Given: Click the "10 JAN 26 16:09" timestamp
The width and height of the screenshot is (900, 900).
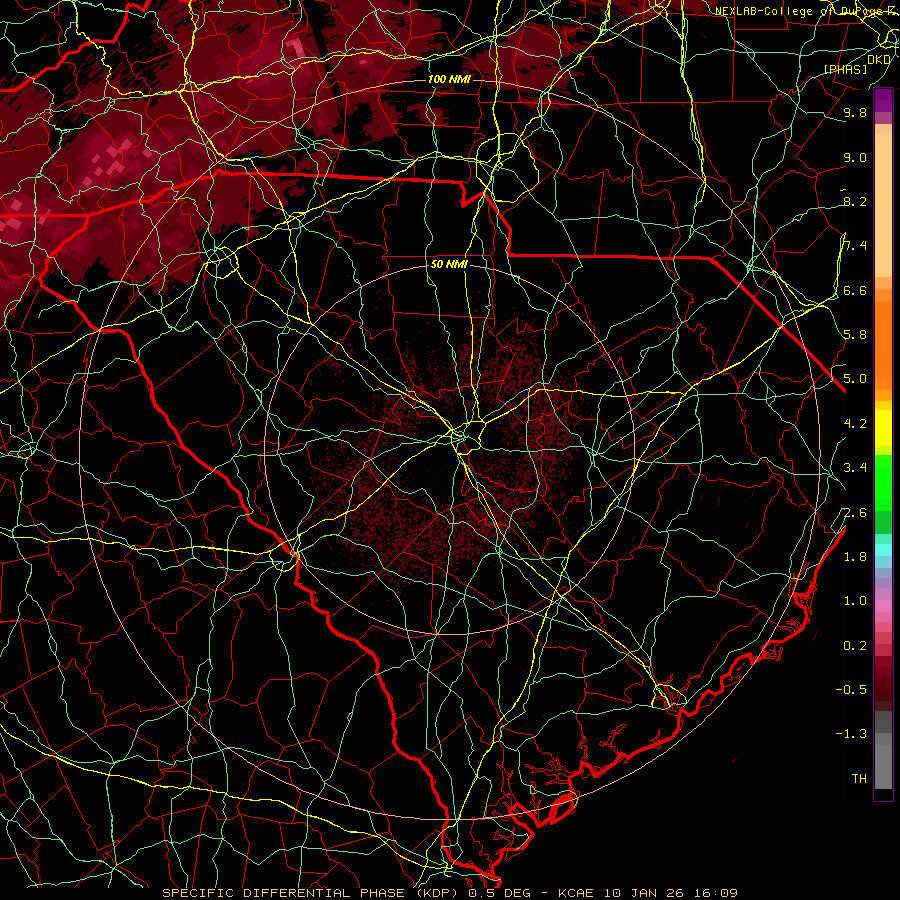Looking at the screenshot, I should tap(670, 893).
